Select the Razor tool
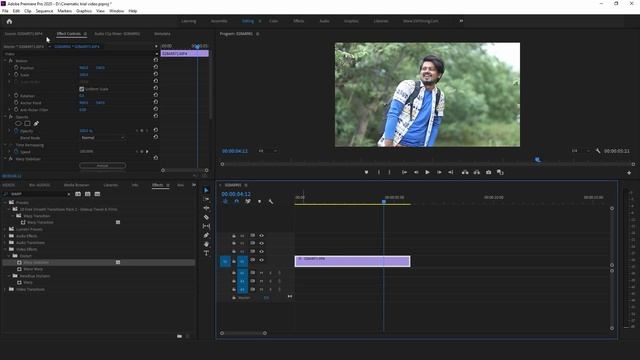Screen dimensions: 640x360 [x=206, y=217]
